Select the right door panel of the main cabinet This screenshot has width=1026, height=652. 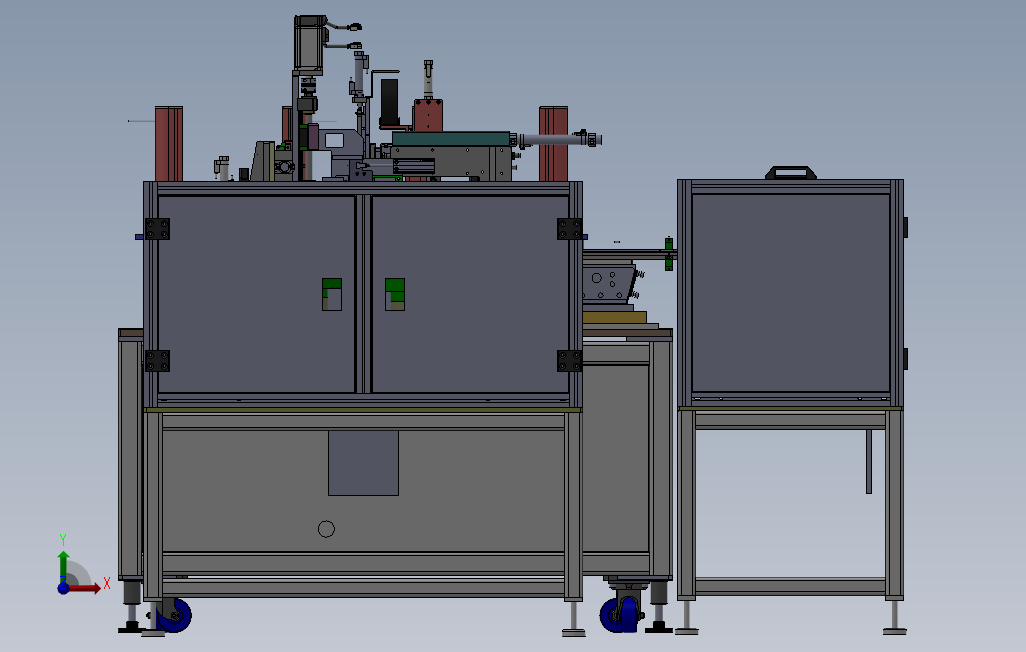click(470, 294)
